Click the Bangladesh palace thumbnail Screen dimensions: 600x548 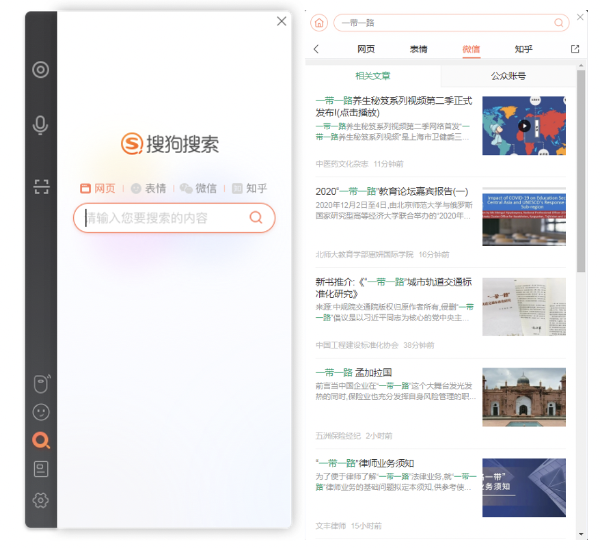[x=524, y=397]
